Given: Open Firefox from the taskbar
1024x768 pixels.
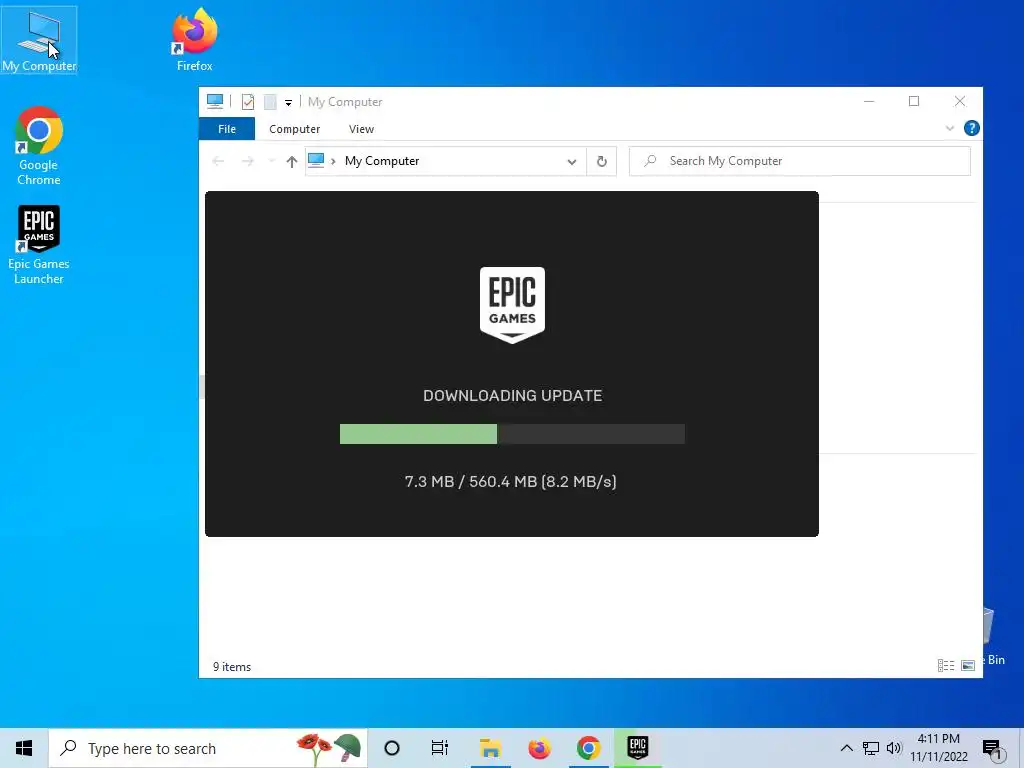Looking at the screenshot, I should pos(539,748).
